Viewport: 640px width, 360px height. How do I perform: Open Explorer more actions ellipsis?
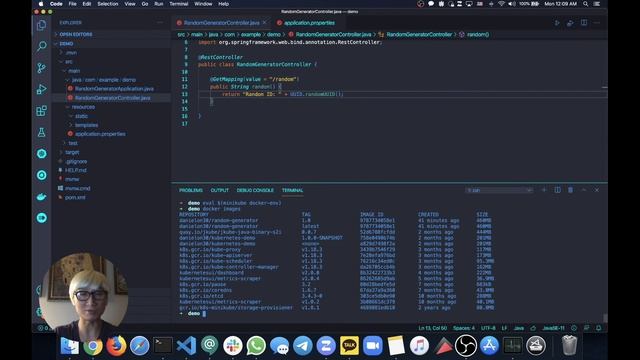pyautogui.click(x=160, y=22)
